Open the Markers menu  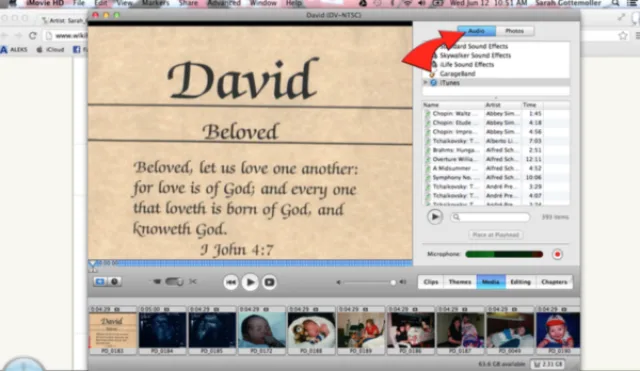pos(155,3)
